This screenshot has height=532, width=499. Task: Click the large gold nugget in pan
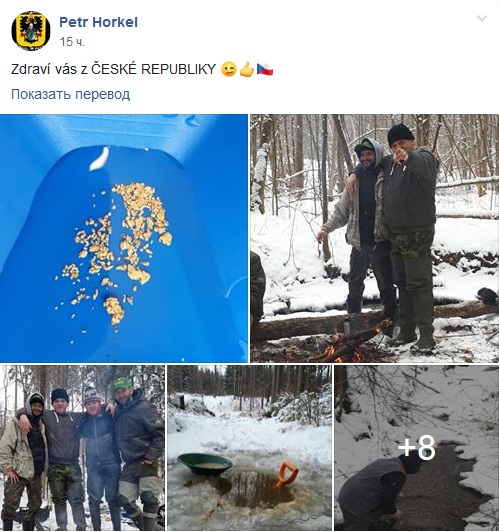pos(138,274)
